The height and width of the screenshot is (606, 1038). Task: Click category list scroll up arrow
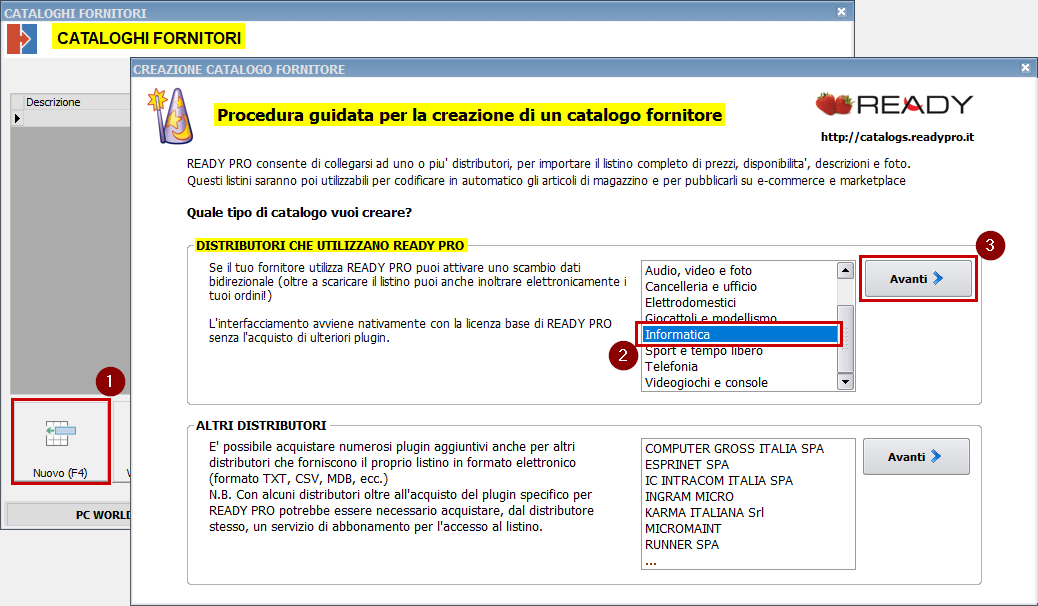(845, 270)
